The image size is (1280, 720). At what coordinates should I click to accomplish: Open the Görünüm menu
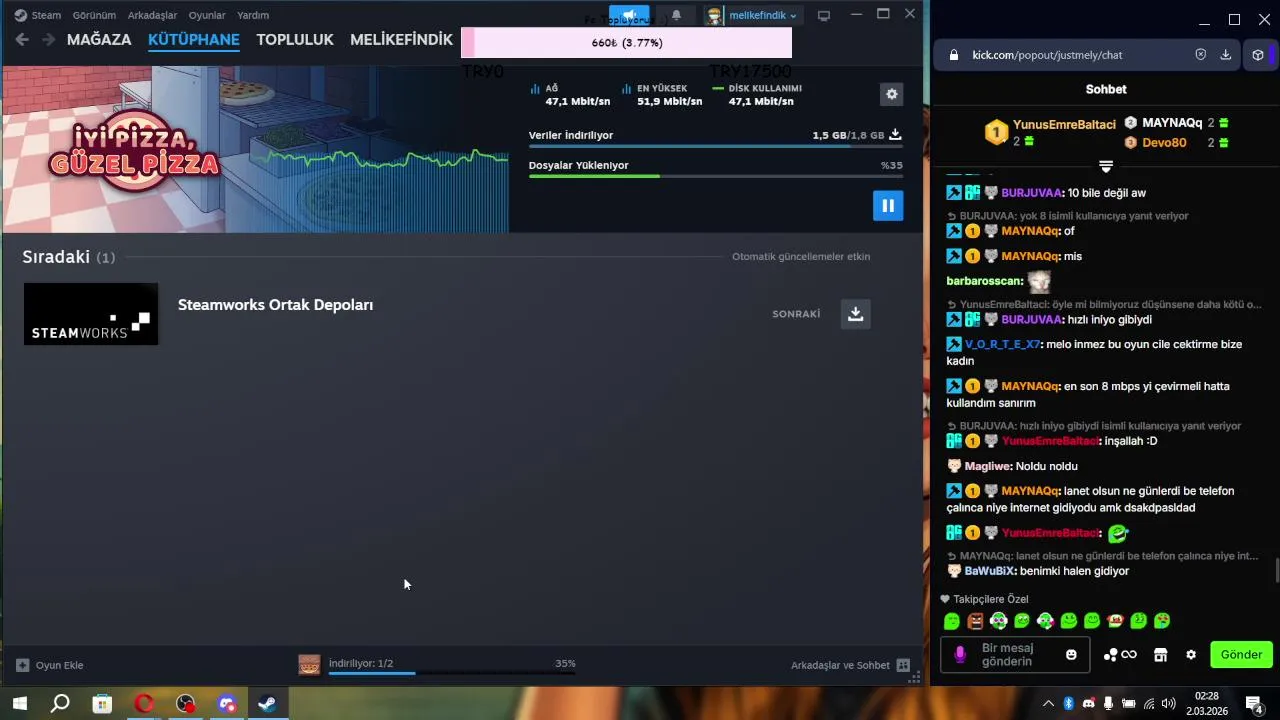[94, 15]
